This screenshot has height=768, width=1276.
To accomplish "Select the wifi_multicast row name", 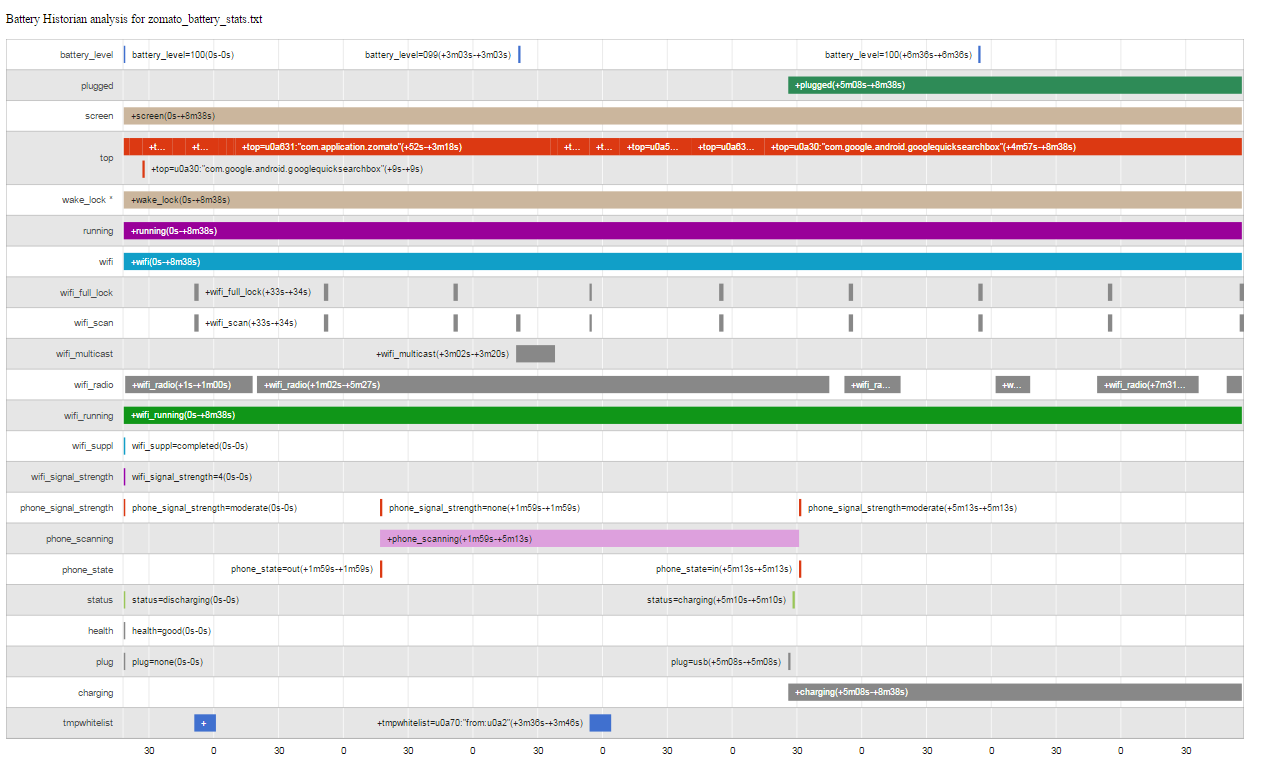I will [85, 354].
